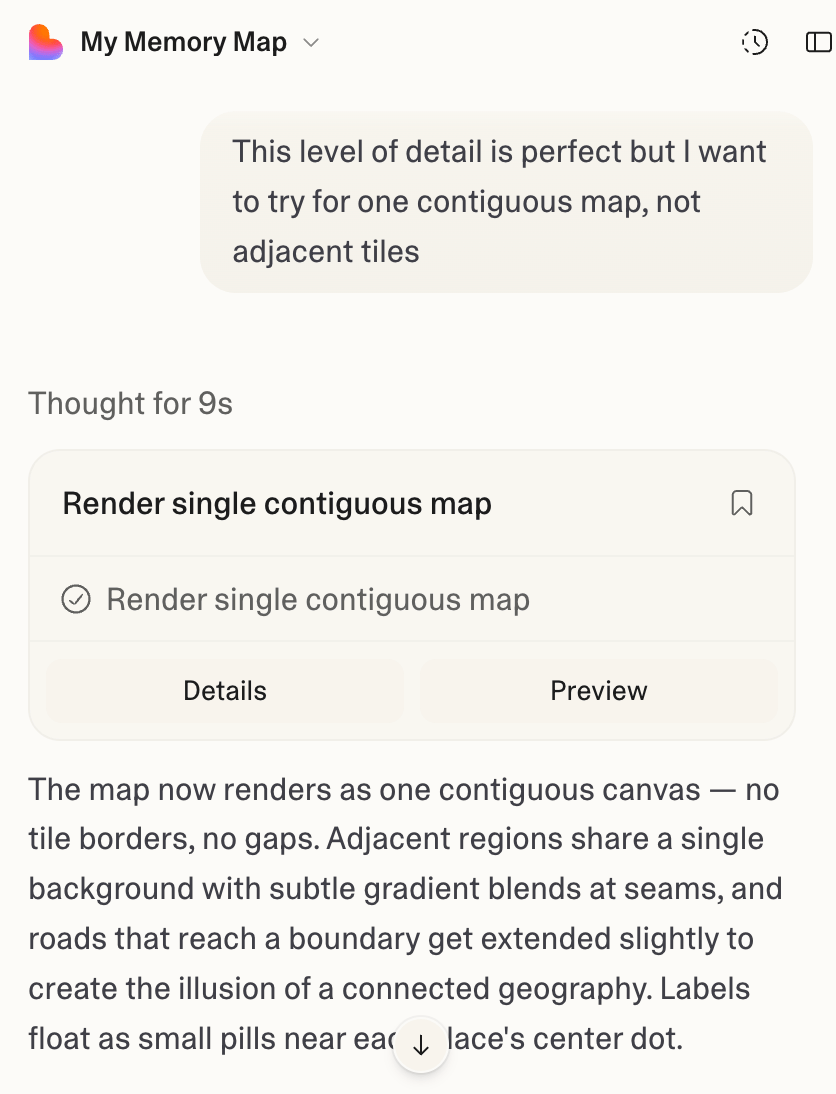Click the My Memory Map title
The image size is (836, 1094).
[183, 43]
